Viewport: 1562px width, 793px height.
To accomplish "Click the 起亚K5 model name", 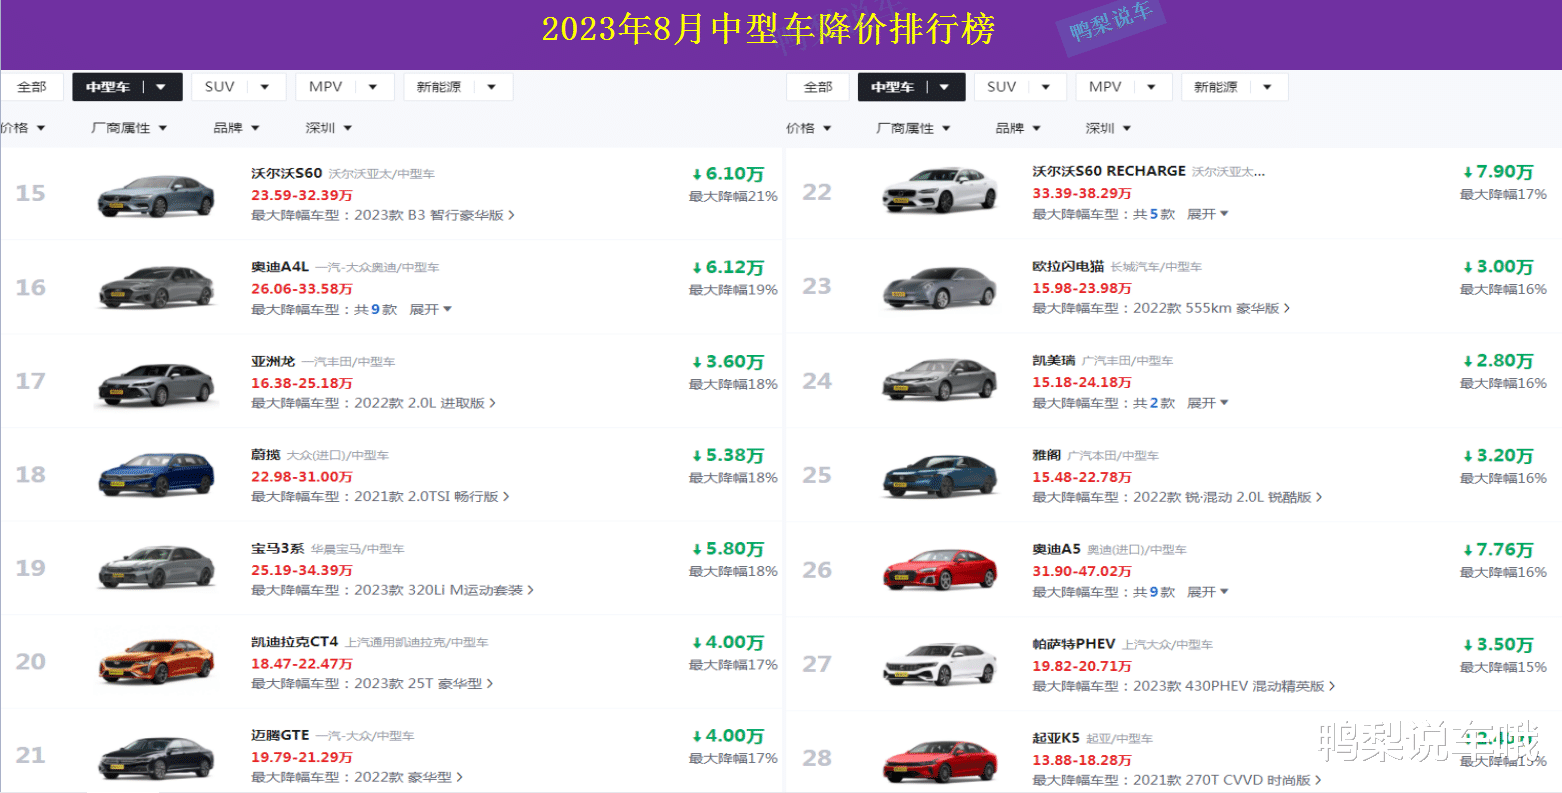I will [x=1056, y=738].
